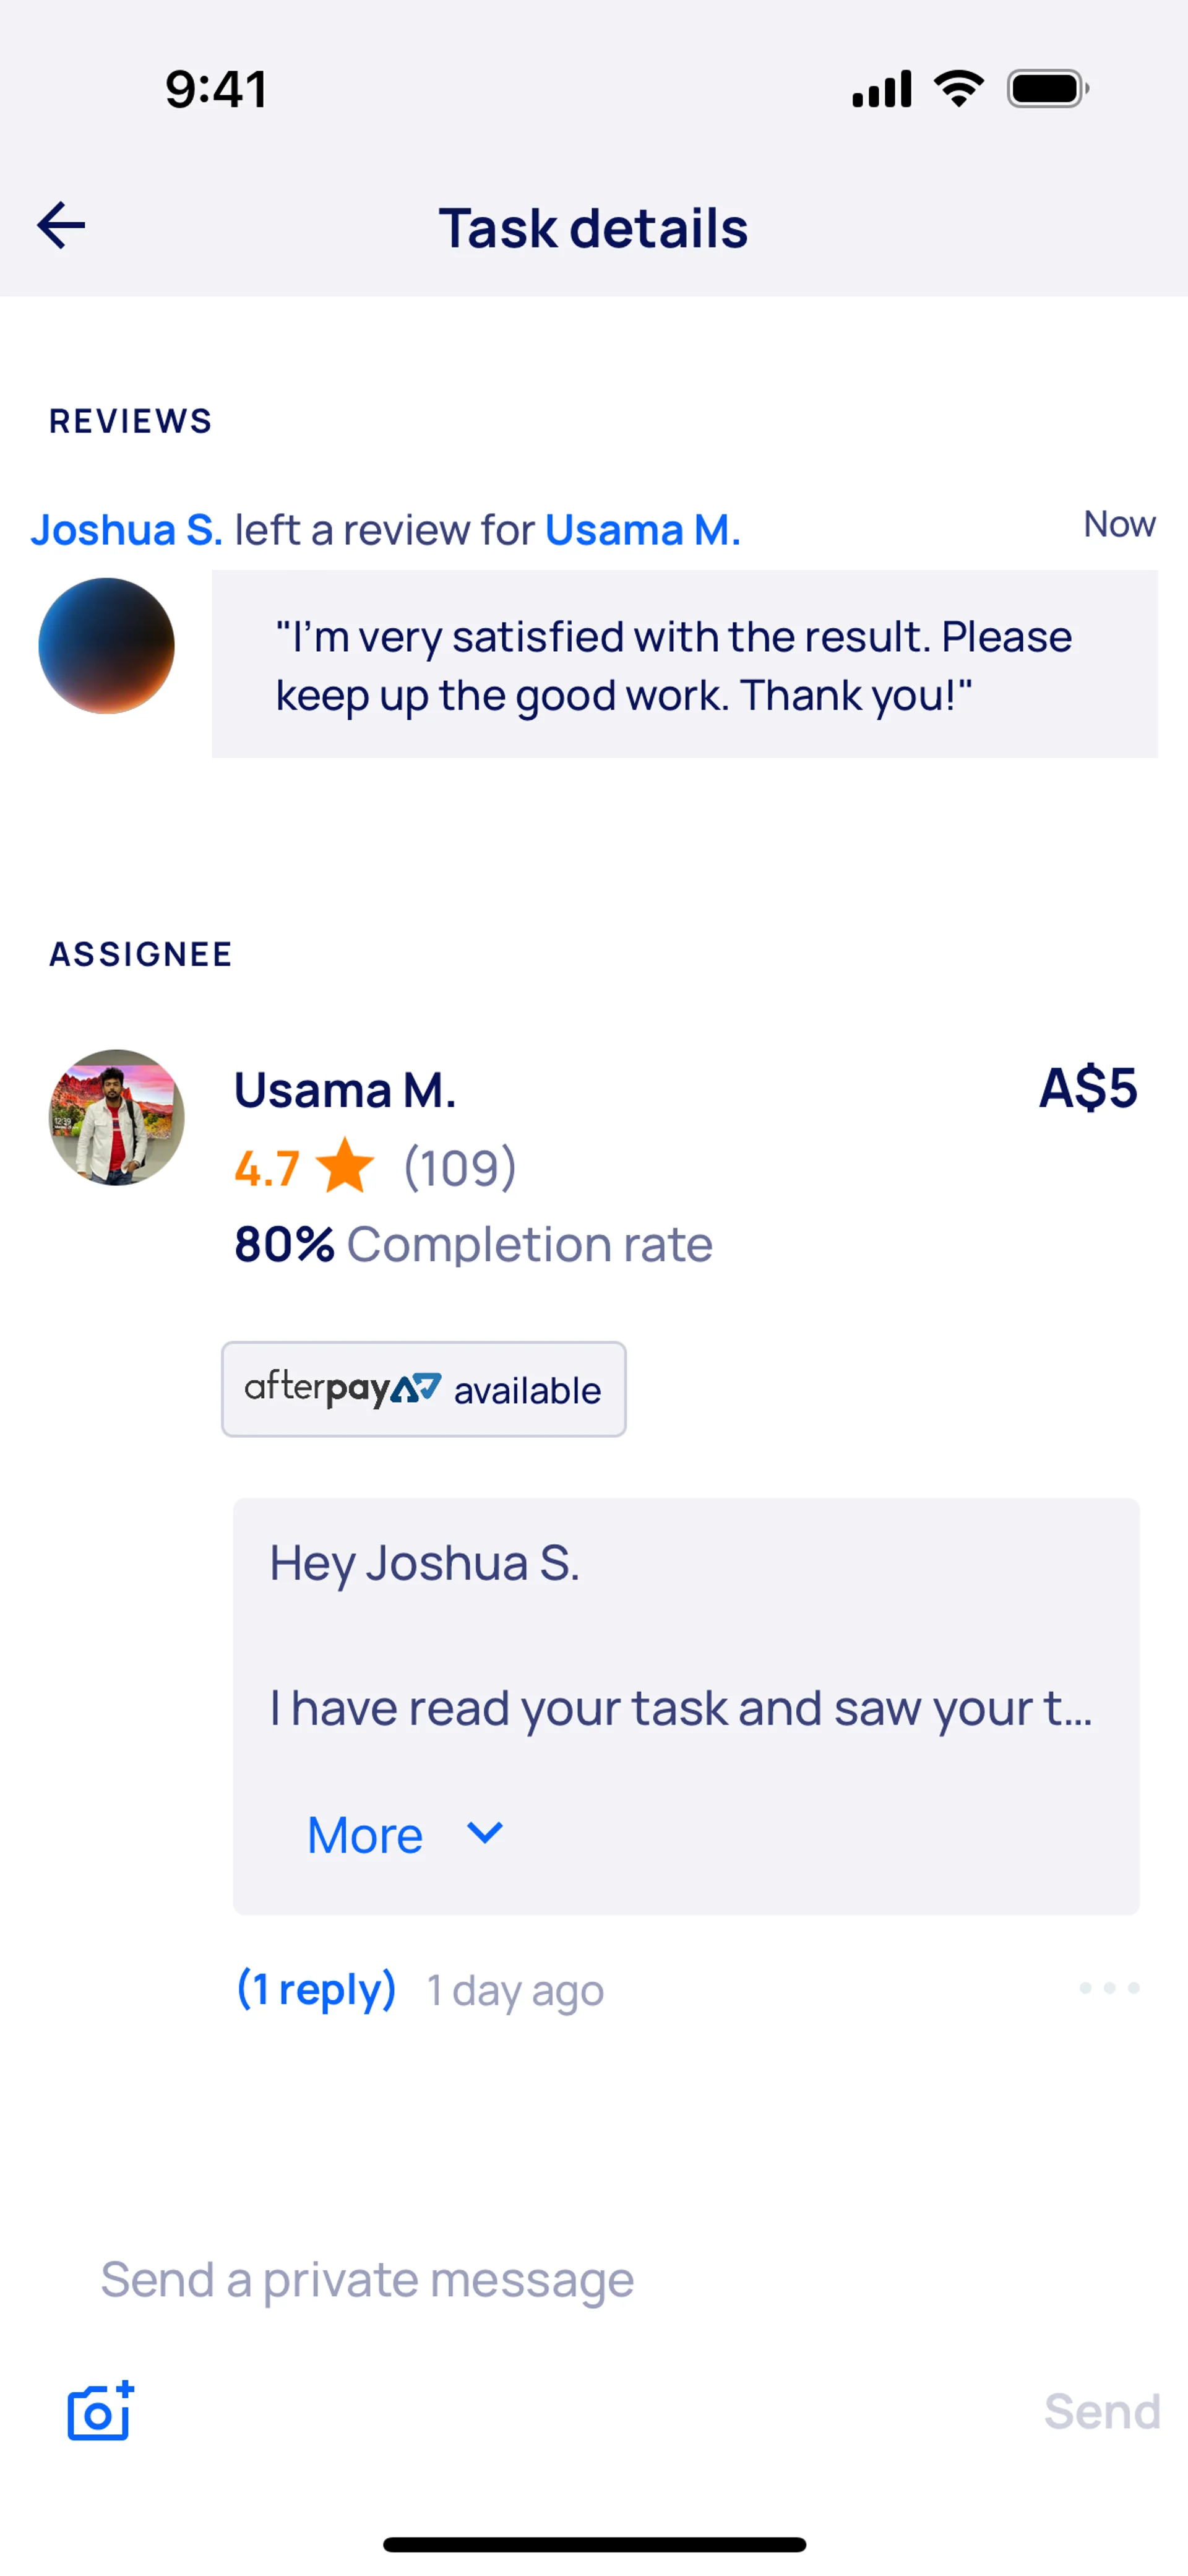Open the three-dot options menu
1188x2576 pixels.
tap(1108, 1988)
